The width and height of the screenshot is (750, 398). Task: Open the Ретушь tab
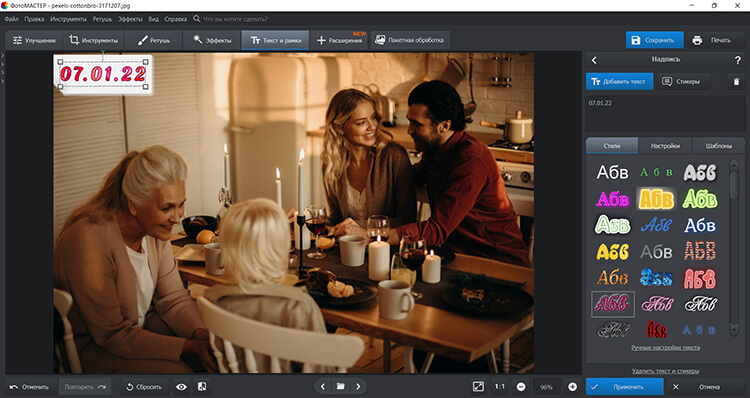coord(153,41)
